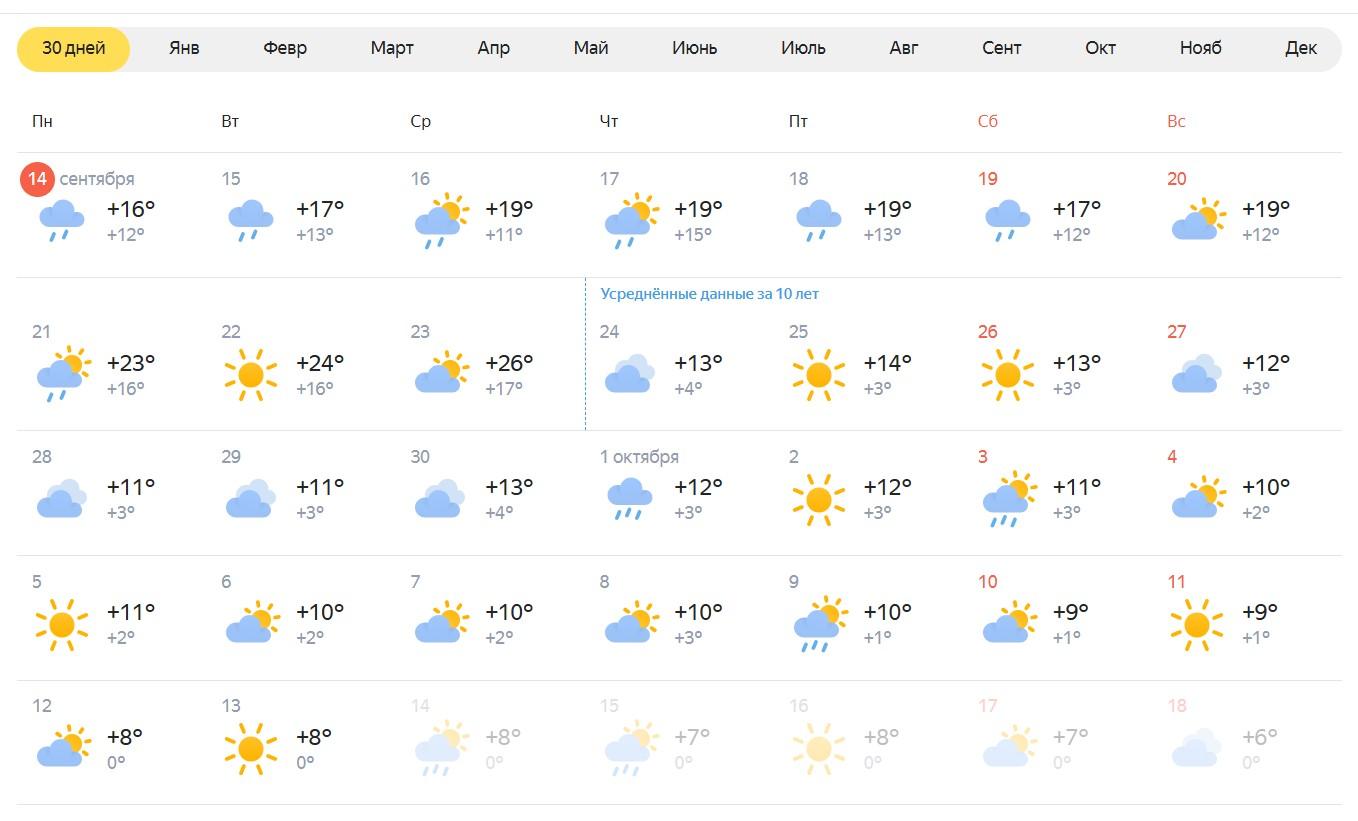Click the +26° temperature on September 23
1358x821 pixels.
point(509,362)
